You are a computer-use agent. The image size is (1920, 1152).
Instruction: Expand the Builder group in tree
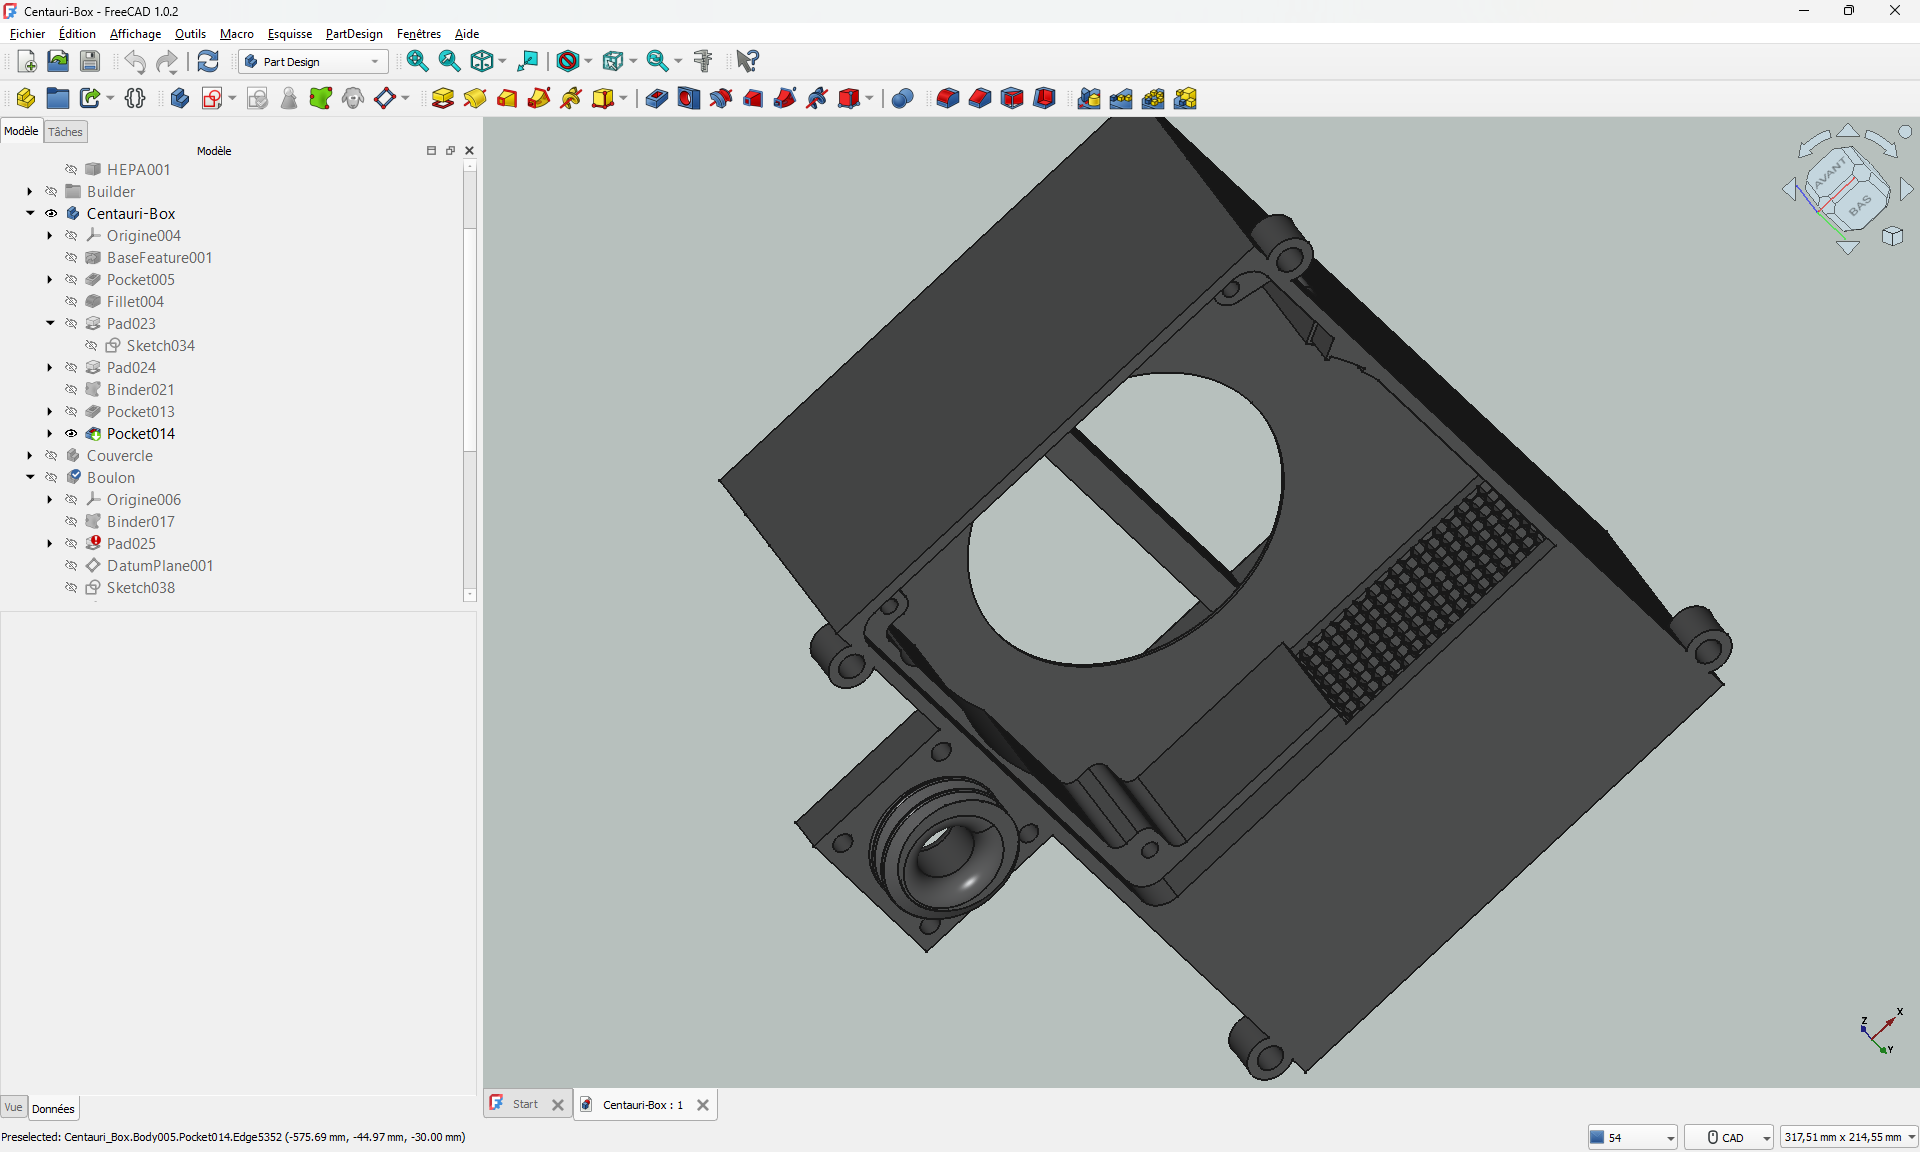point(30,192)
